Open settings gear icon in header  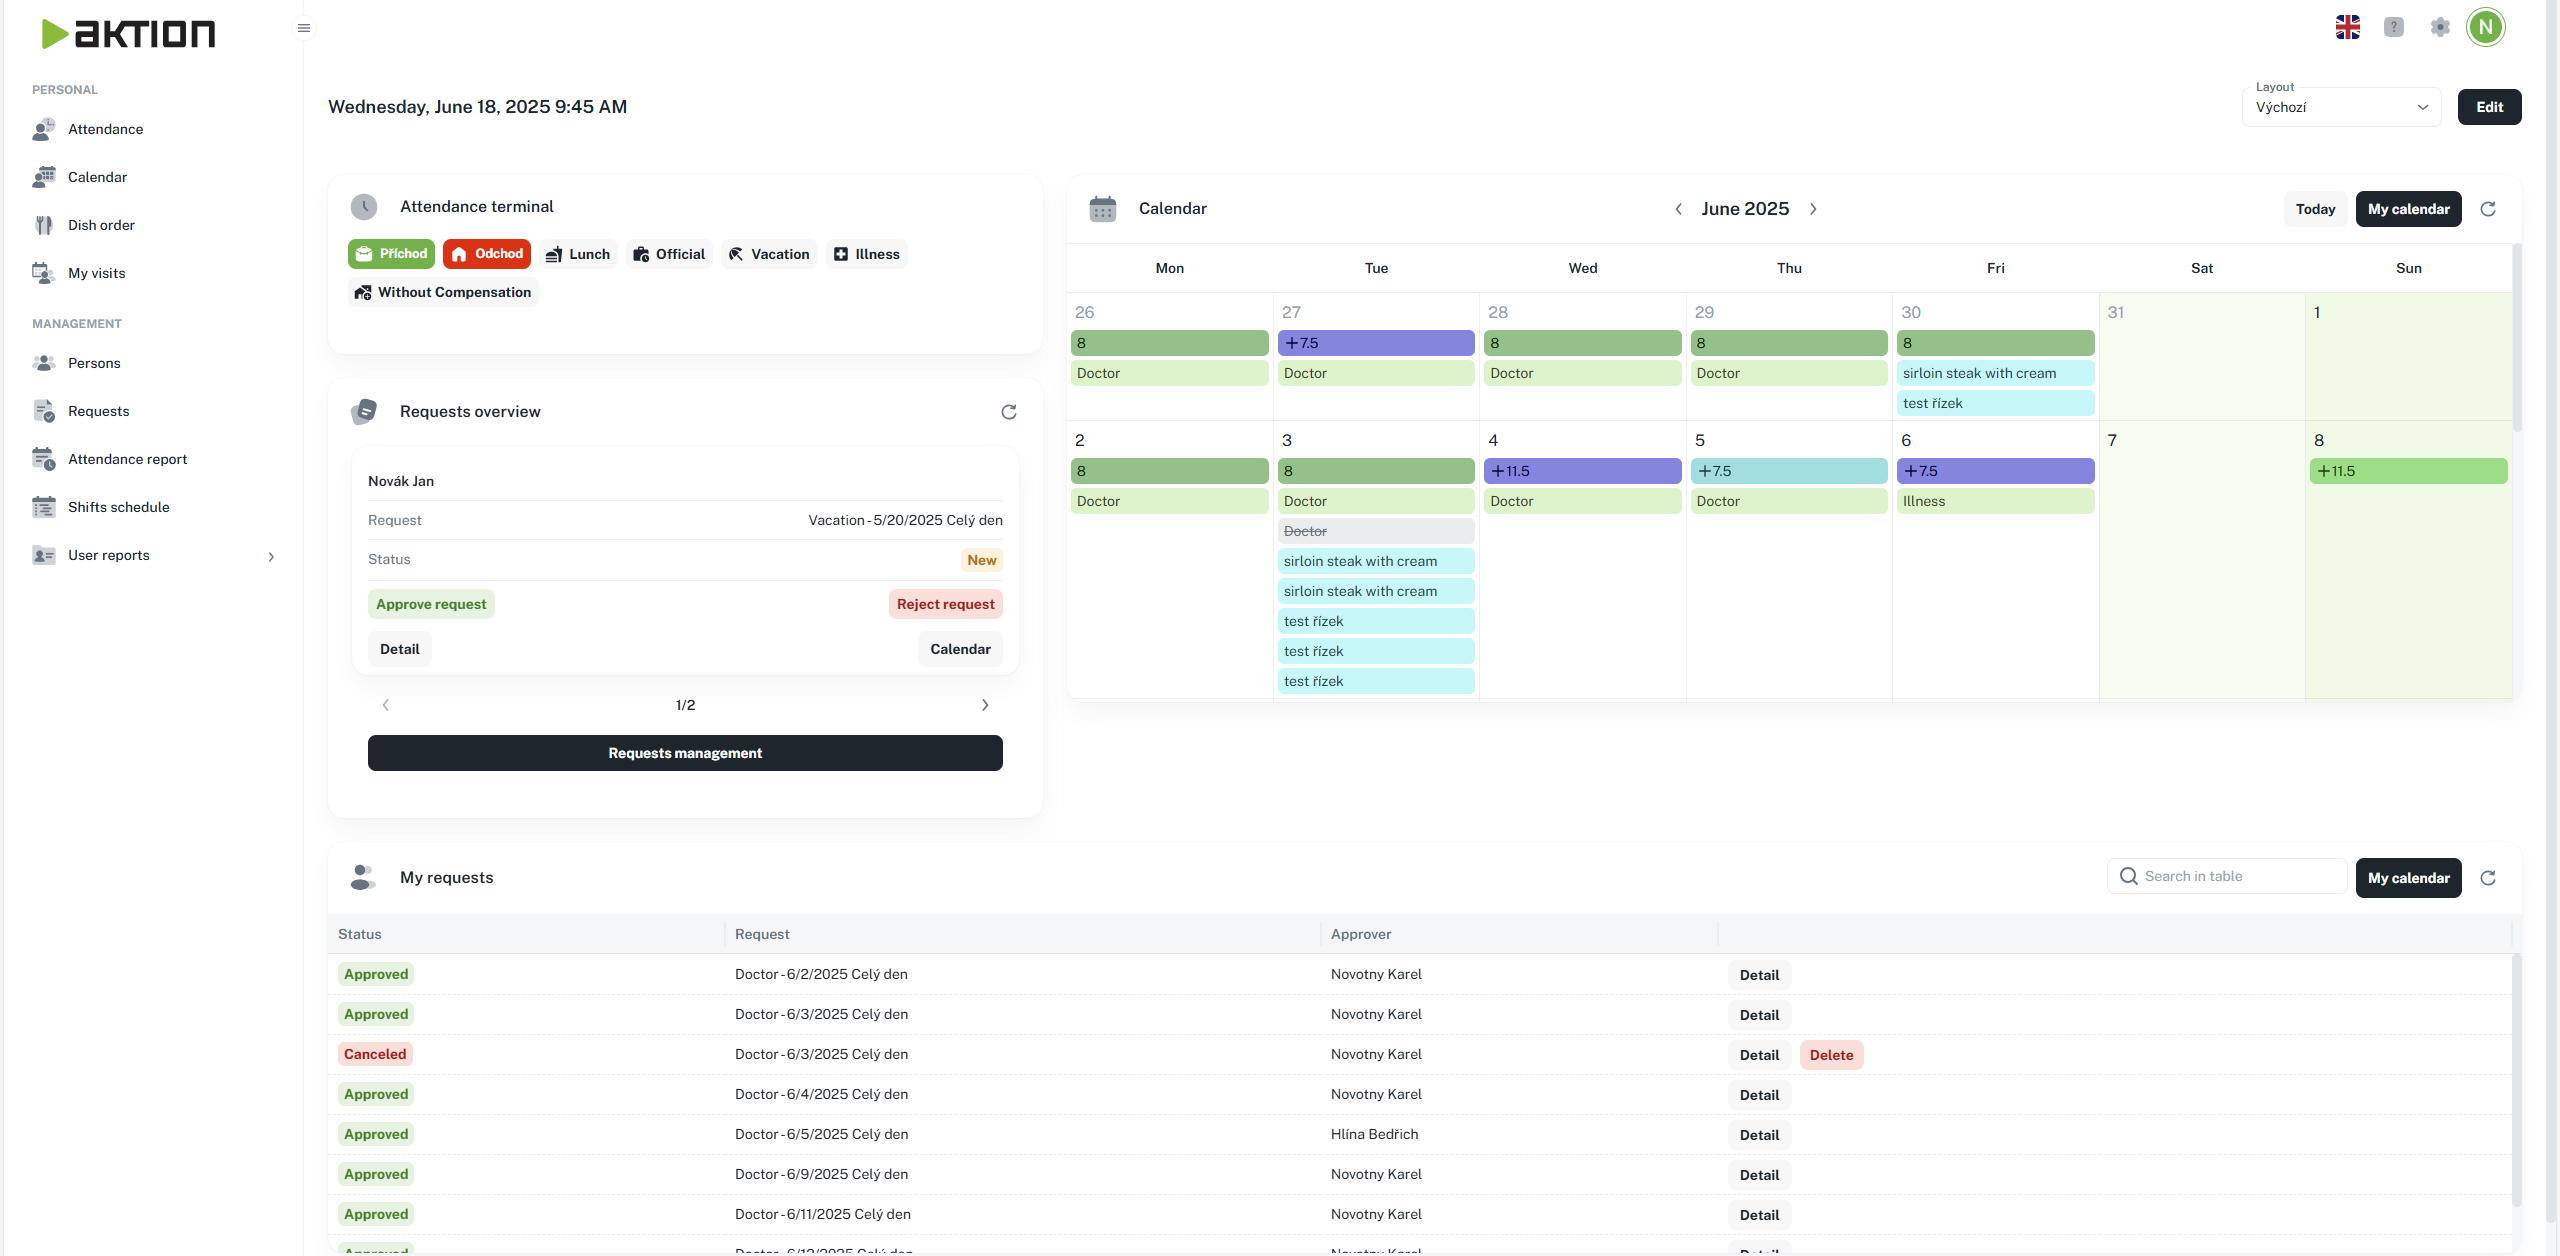2440,27
